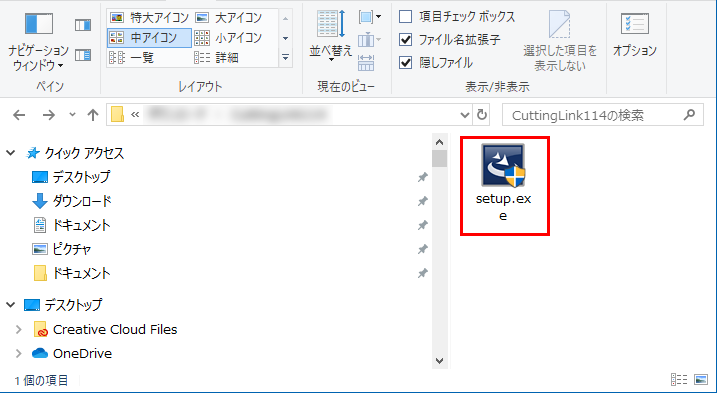
Task: Unpin デスクトップ pin icon
Action: (x=423, y=177)
